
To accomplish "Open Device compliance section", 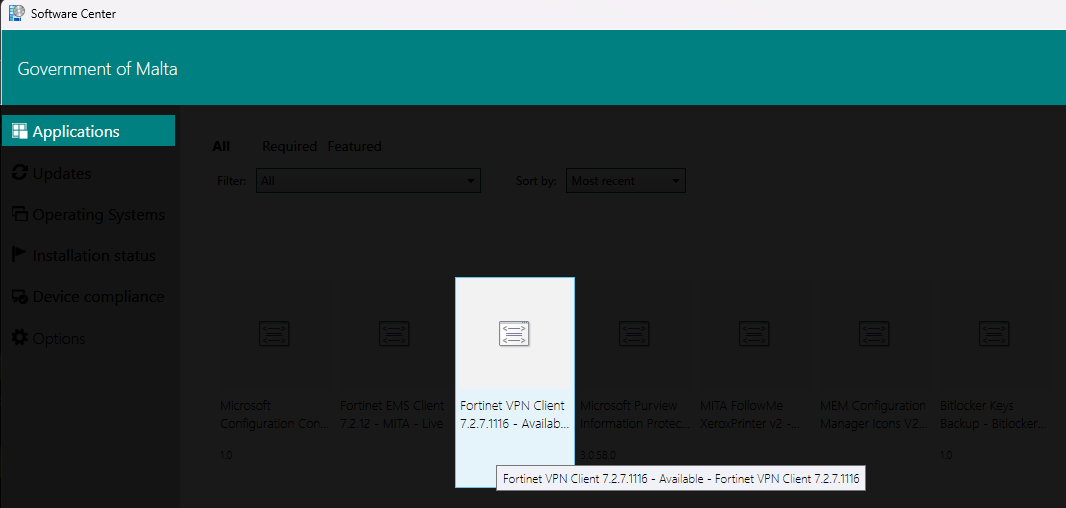I will [x=88, y=297].
